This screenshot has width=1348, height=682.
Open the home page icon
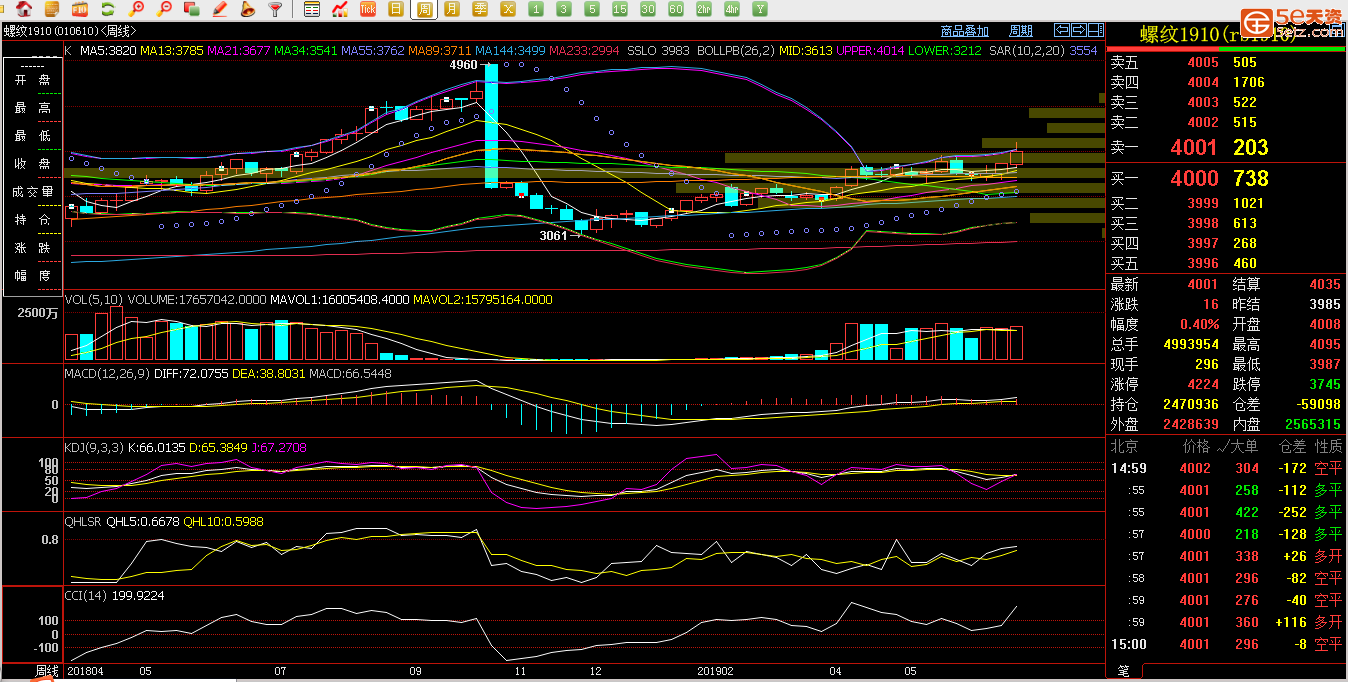(24, 9)
